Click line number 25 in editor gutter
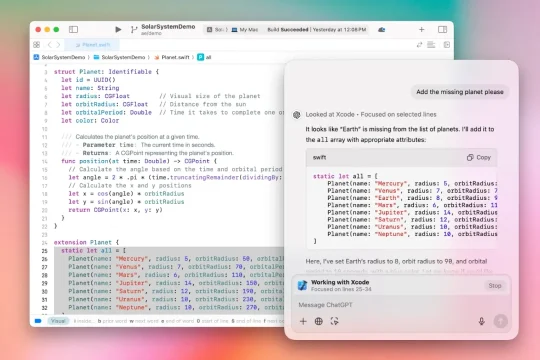This screenshot has width=540, height=360. 44,251
